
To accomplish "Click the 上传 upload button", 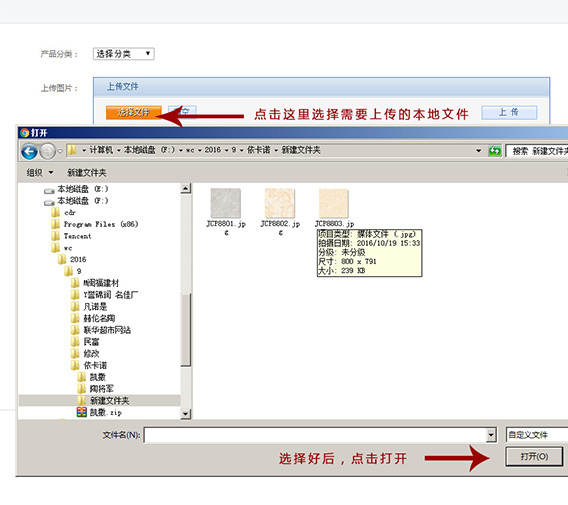I will [509, 112].
